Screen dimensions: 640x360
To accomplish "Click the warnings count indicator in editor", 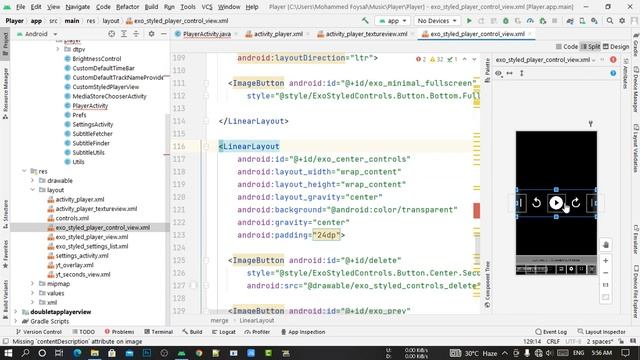I will pyautogui.click(x=436, y=60).
